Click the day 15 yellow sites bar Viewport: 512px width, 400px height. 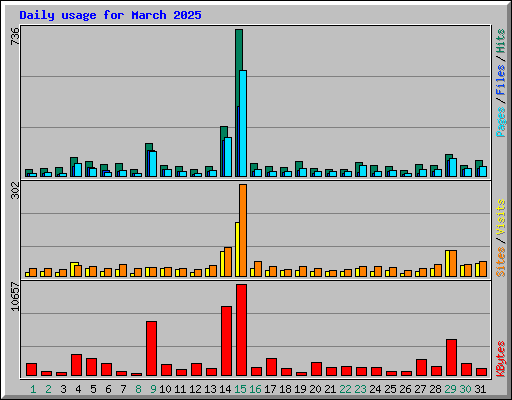[237, 249]
